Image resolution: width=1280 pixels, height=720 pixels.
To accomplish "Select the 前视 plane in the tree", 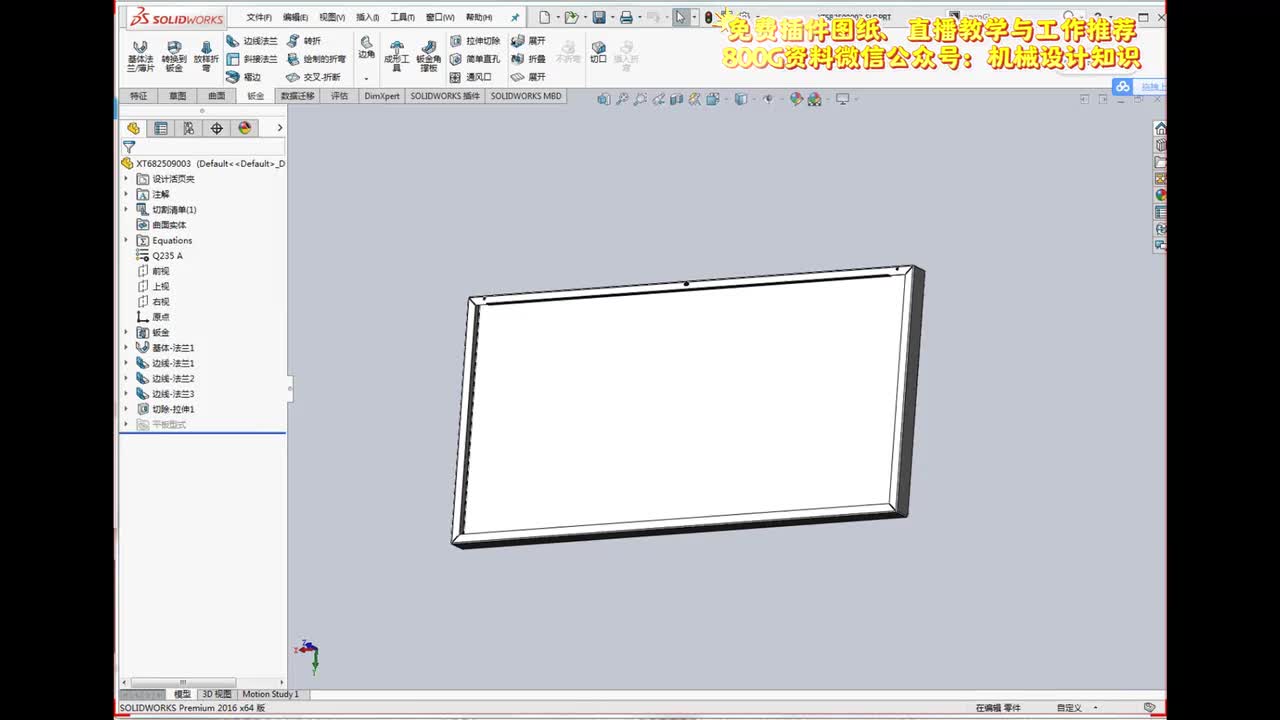I will pyautogui.click(x=153, y=271).
